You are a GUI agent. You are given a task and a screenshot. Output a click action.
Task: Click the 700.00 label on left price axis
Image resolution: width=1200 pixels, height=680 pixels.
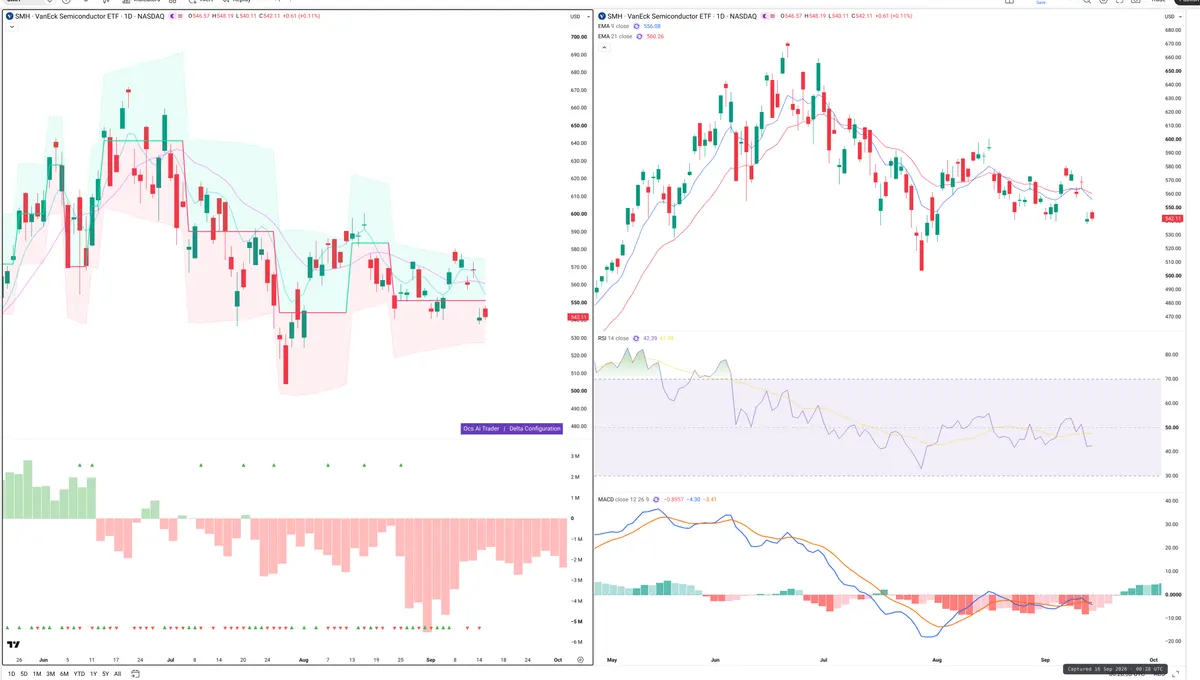(578, 36)
